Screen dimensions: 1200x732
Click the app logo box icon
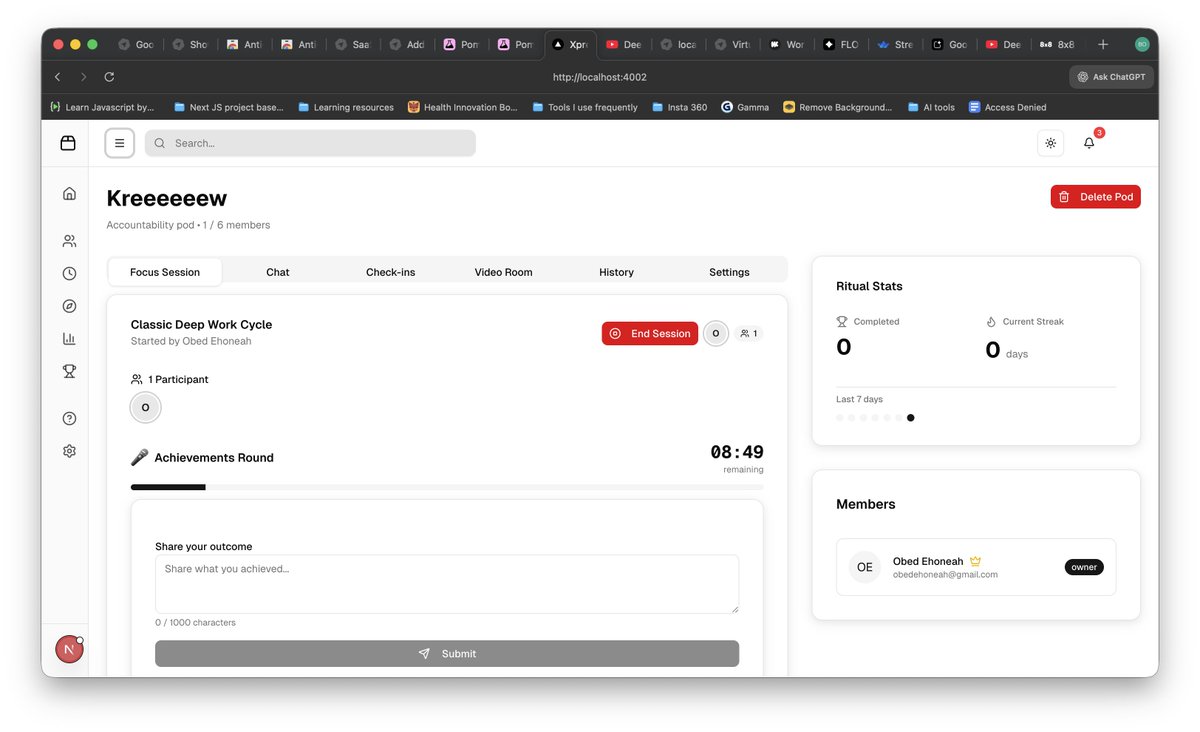point(68,143)
